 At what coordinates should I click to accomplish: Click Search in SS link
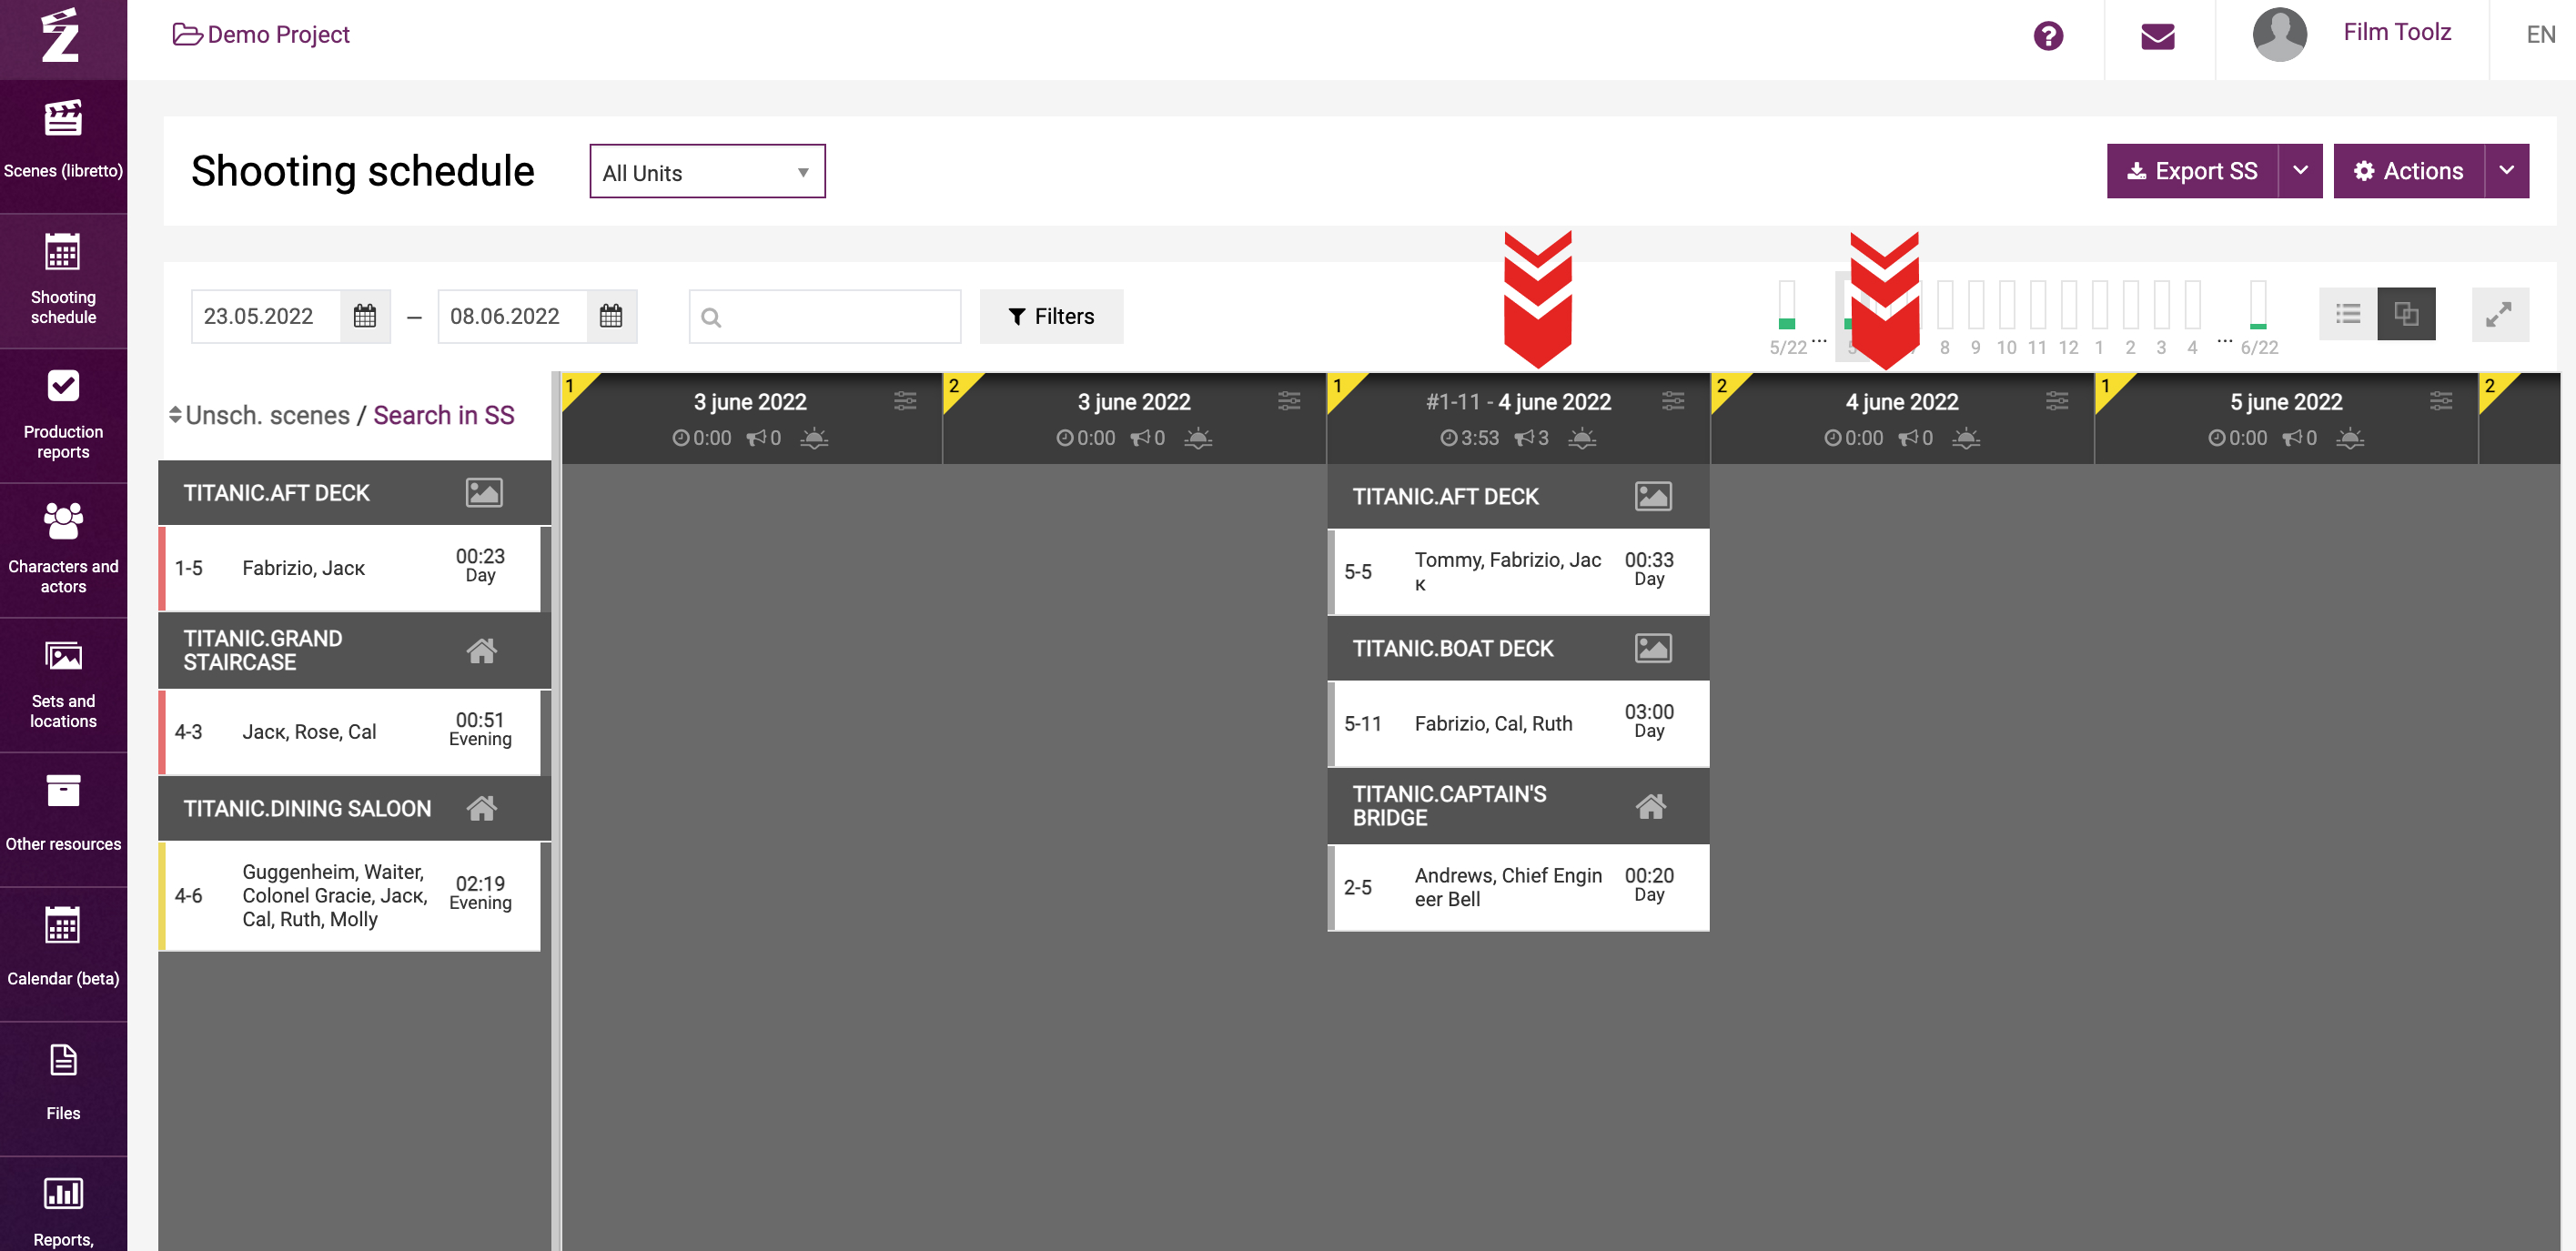coord(443,415)
